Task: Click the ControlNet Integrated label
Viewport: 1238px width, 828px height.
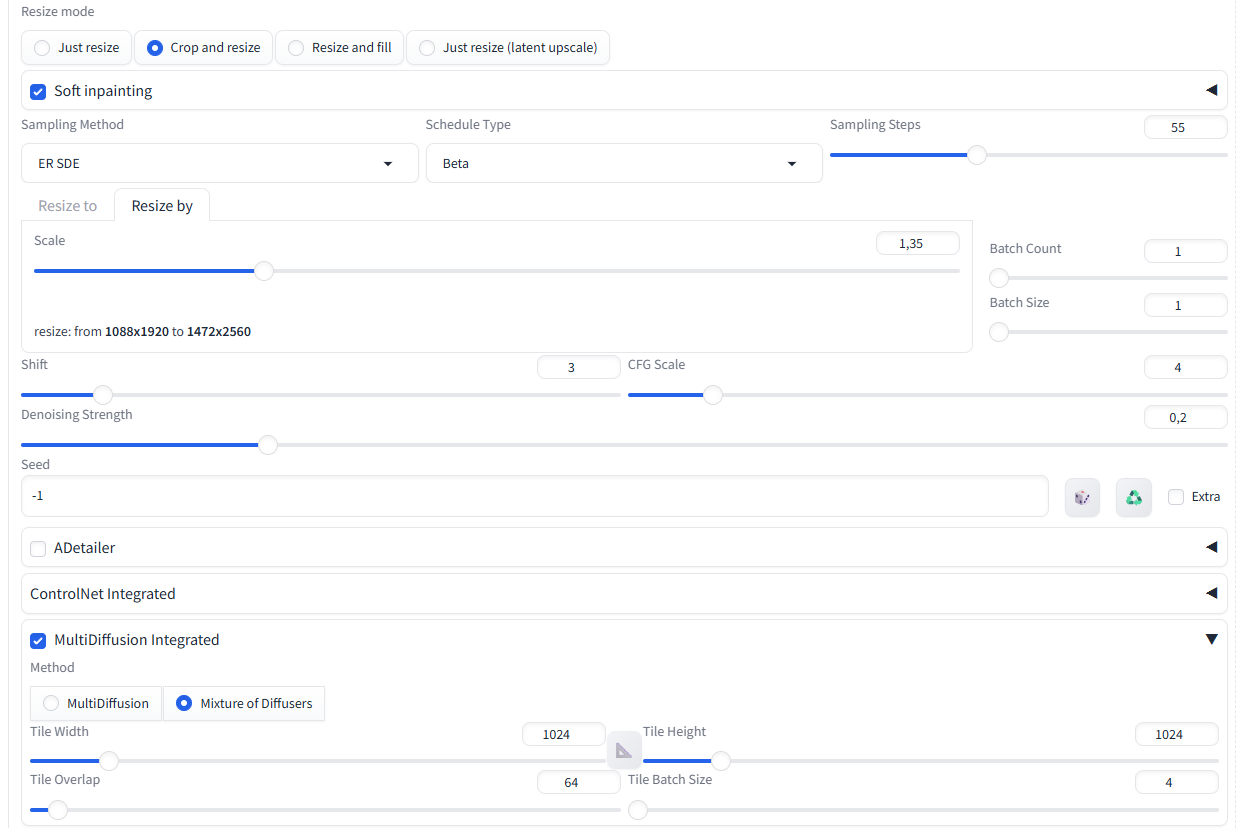Action: 103,594
